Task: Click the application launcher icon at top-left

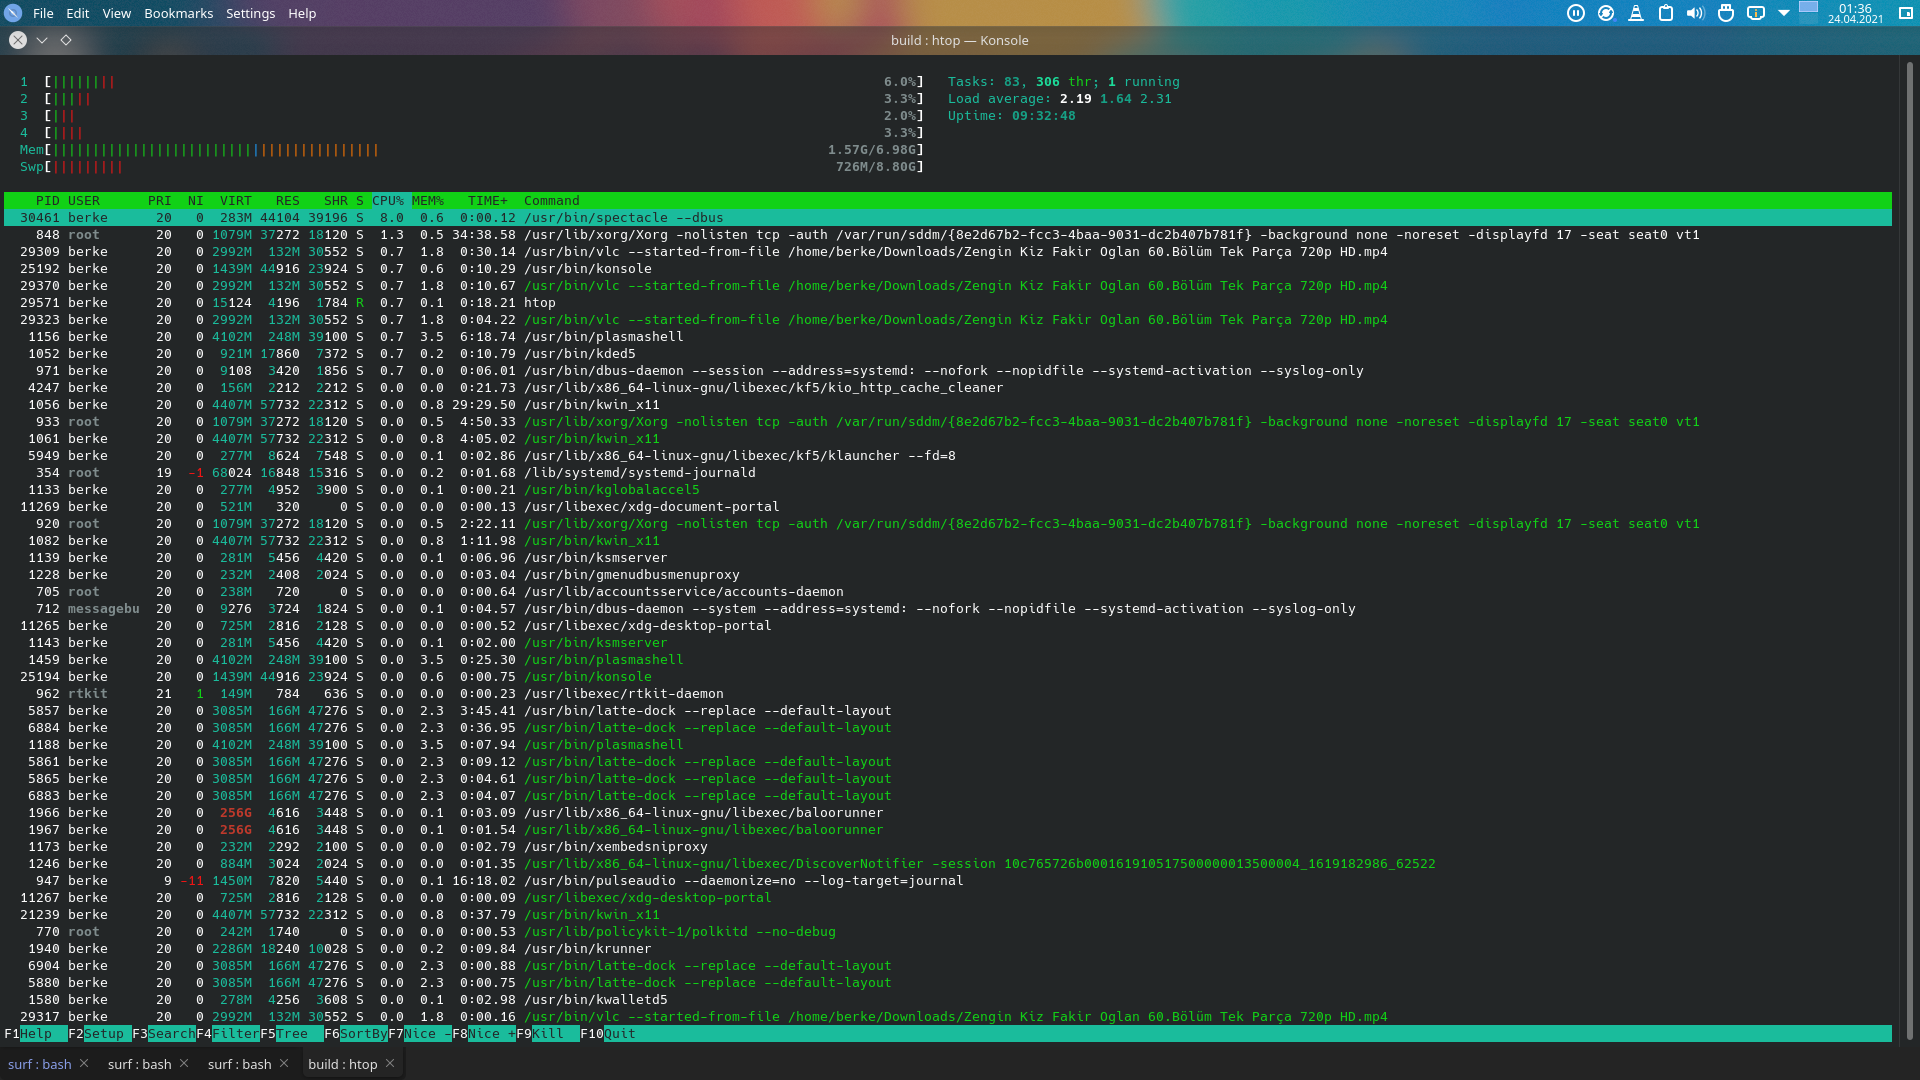Action: pyautogui.click(x=13, y=13)
